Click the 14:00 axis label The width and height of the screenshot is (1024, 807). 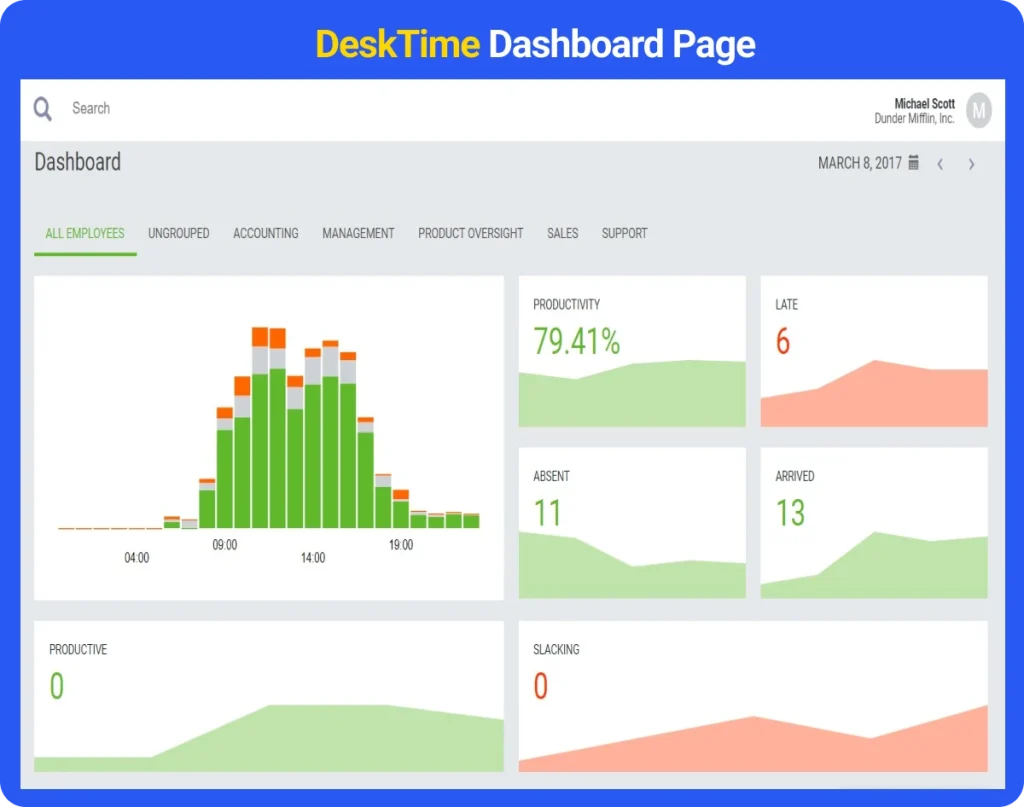(x=313, y=558)
